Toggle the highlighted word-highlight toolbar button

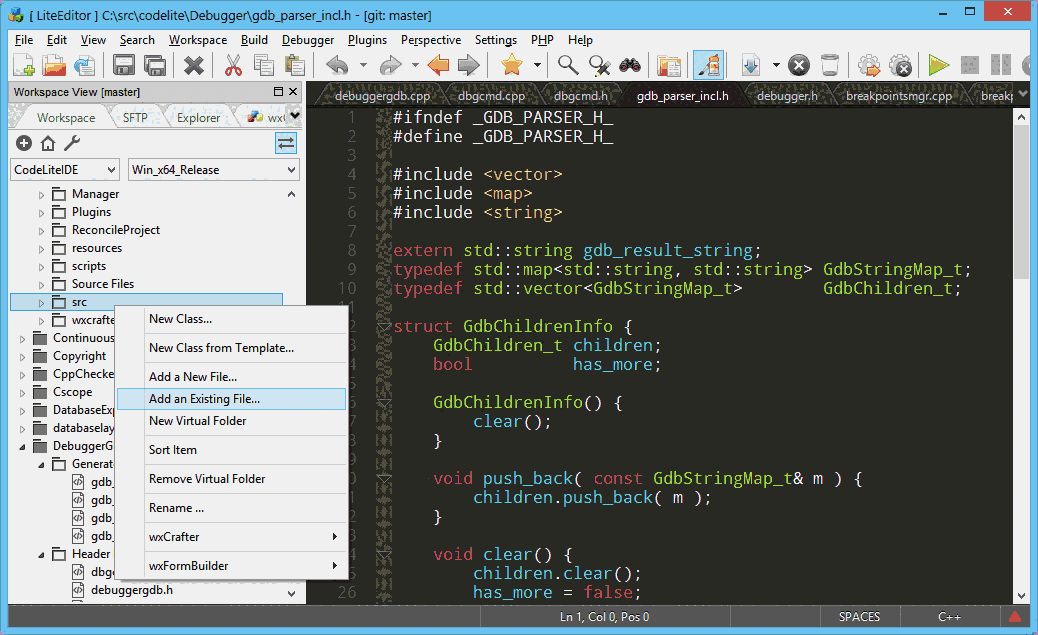point(709,65)
